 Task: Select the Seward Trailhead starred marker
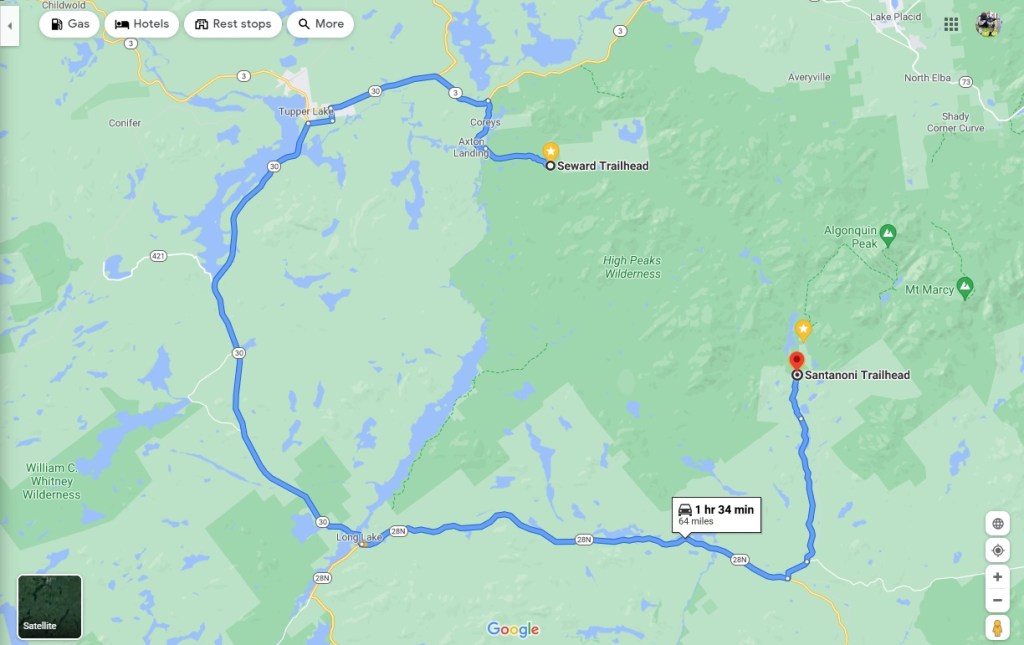click(551, 151)
